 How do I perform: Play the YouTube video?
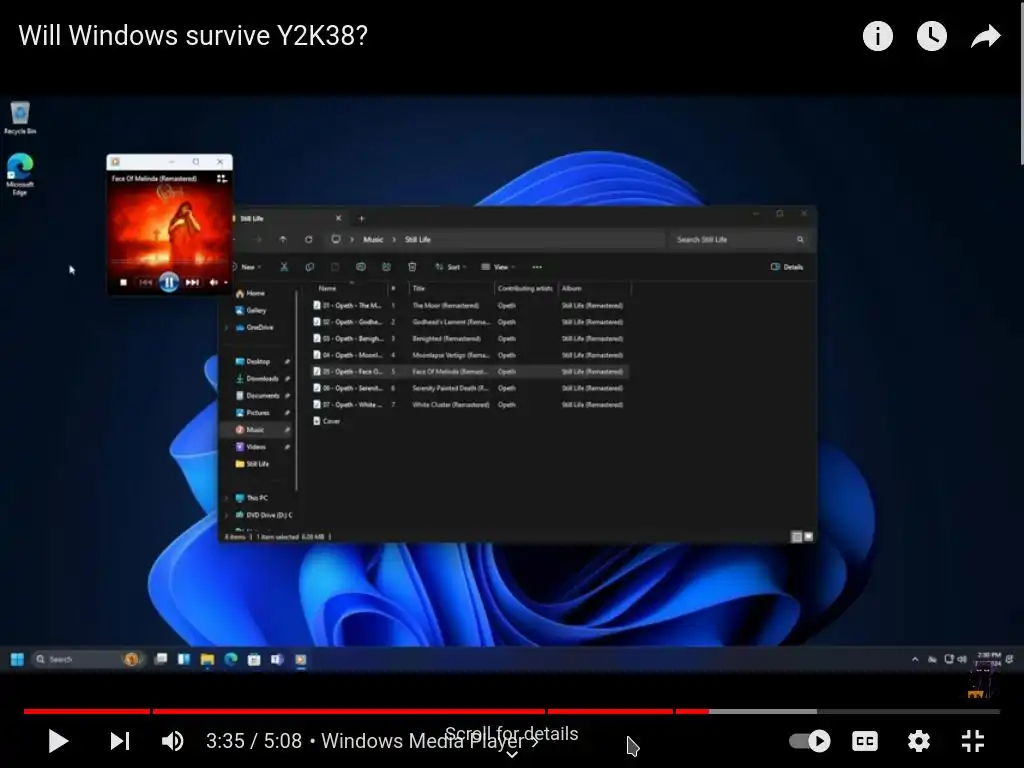point(58,741)
